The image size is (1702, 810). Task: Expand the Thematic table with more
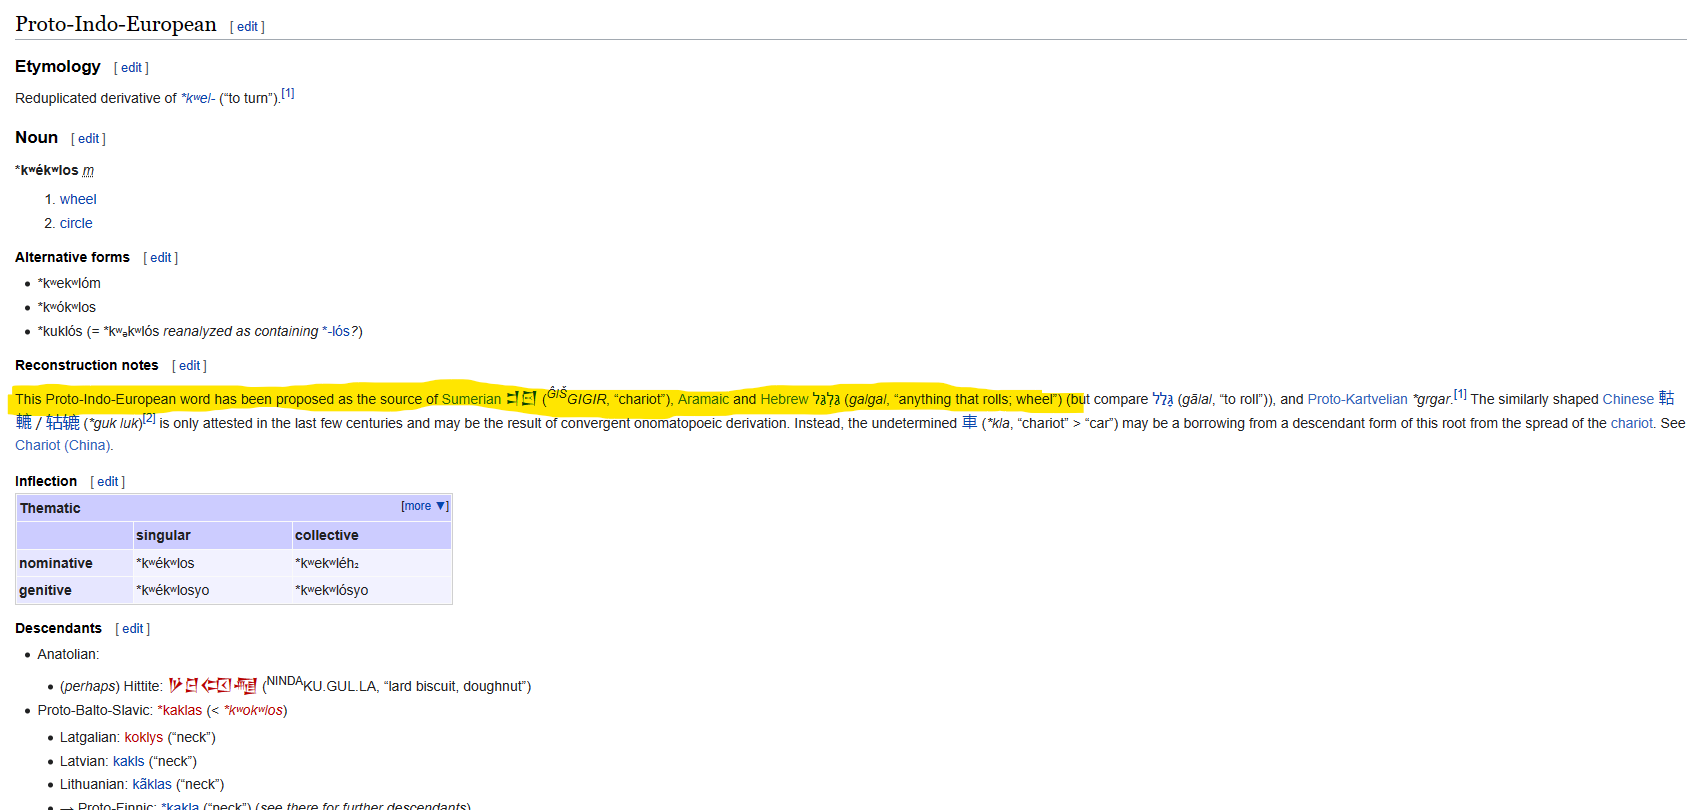pos(425,506)
